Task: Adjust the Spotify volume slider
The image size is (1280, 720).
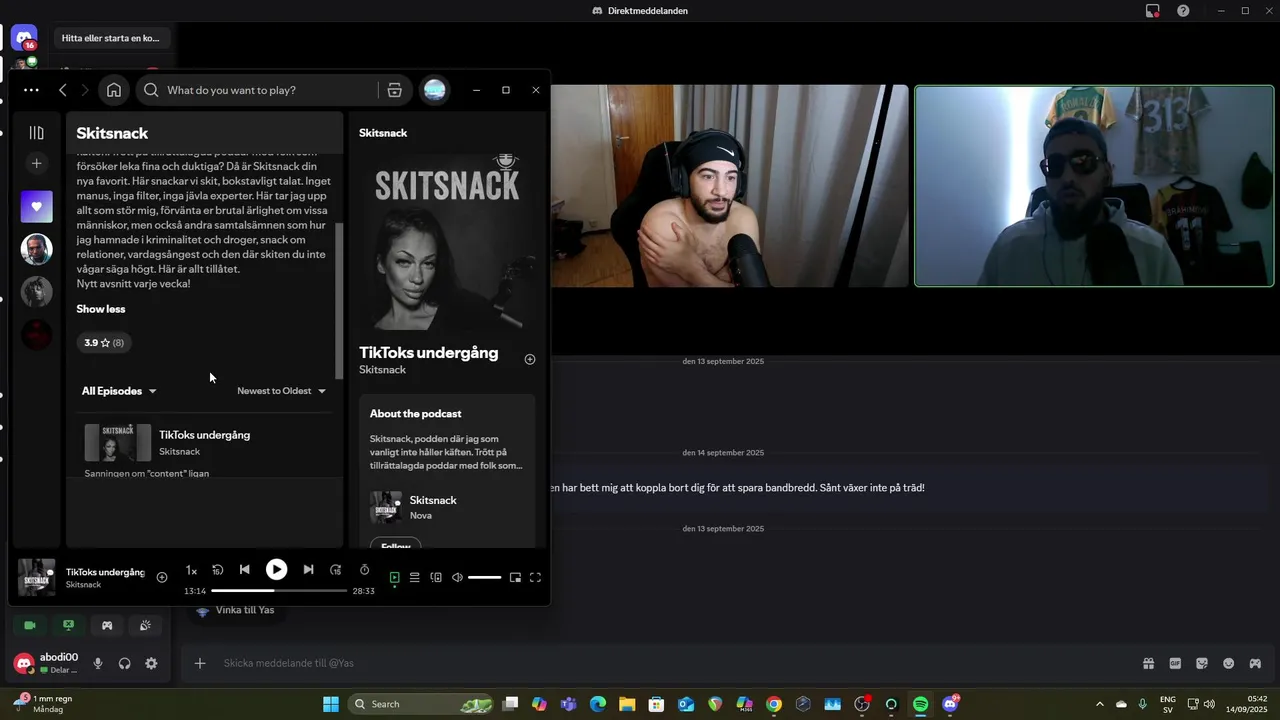Action: (484, 578)
